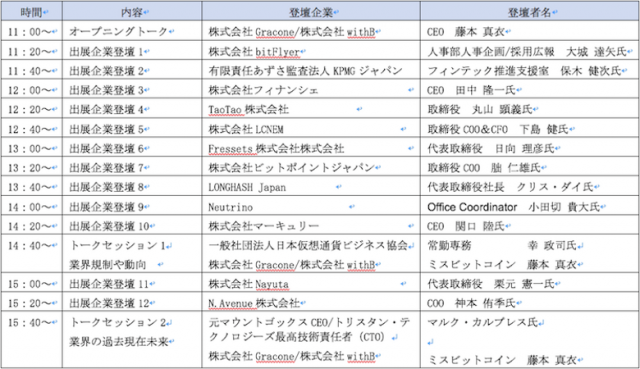640x369 pixels.
Task: Click トークセッション2 text
Action: [118, 322]
